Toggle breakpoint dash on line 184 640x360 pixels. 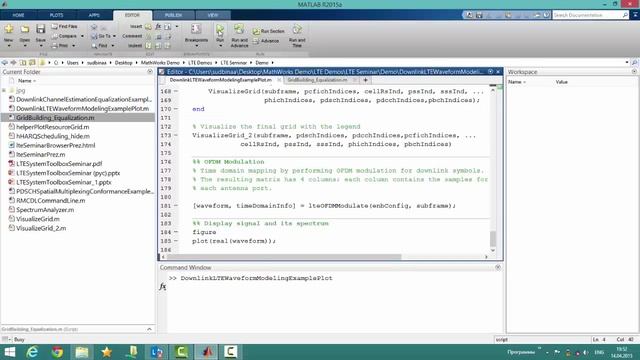176,232
